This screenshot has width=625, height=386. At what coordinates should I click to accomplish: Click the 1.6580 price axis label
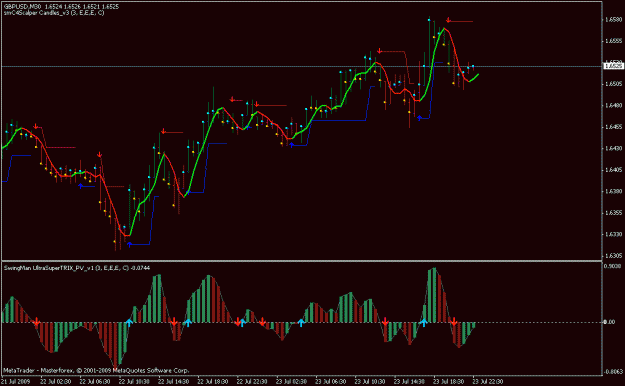613,20
